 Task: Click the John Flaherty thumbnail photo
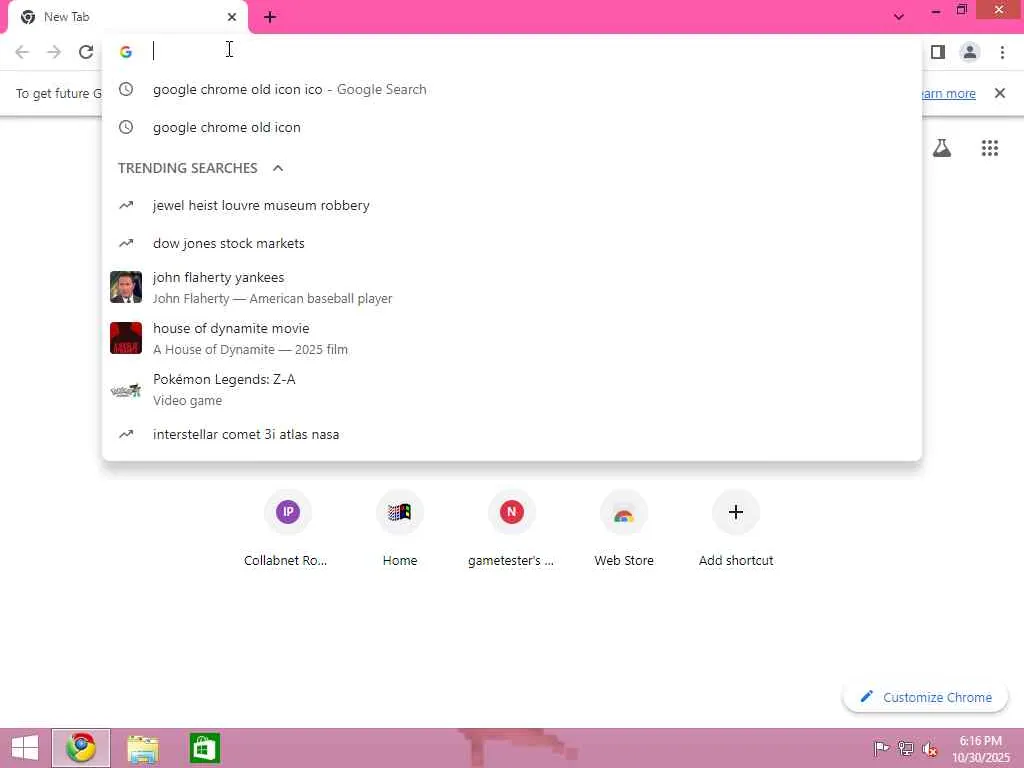point(126,287)
